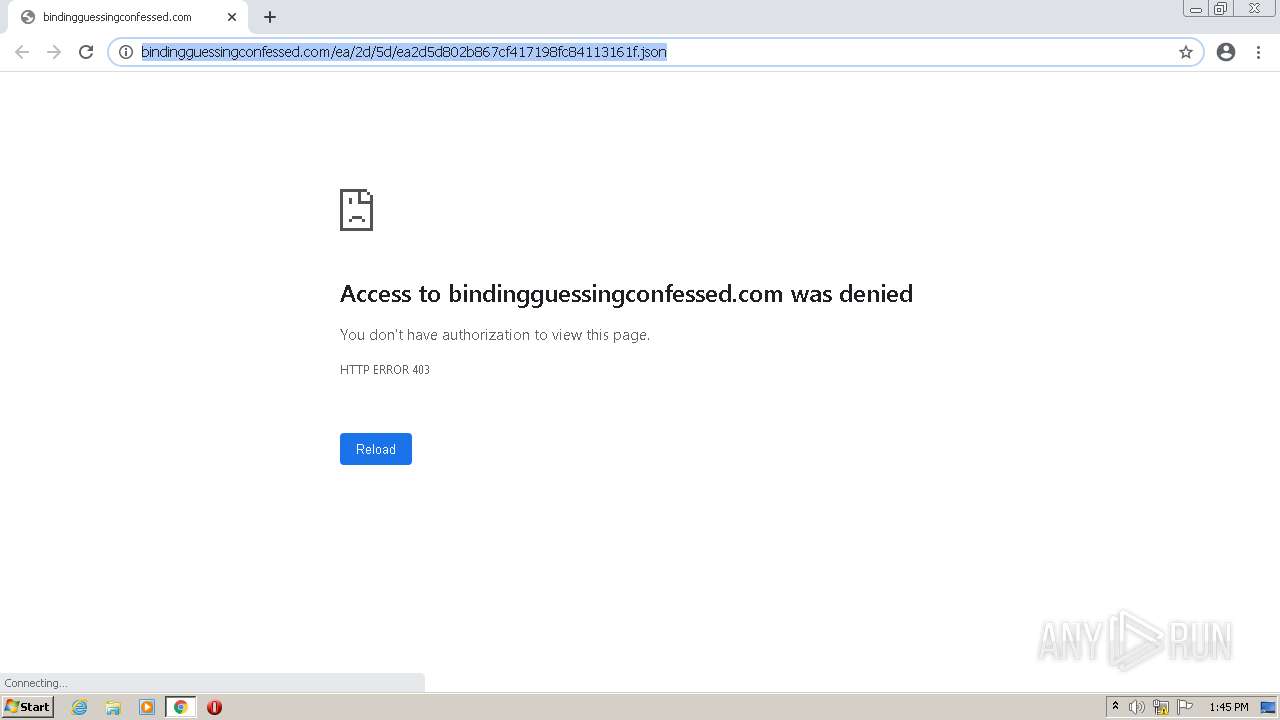Reload page using toolbar refresh icon
This screenshot has width=1280, height=720.
(86, 52)
